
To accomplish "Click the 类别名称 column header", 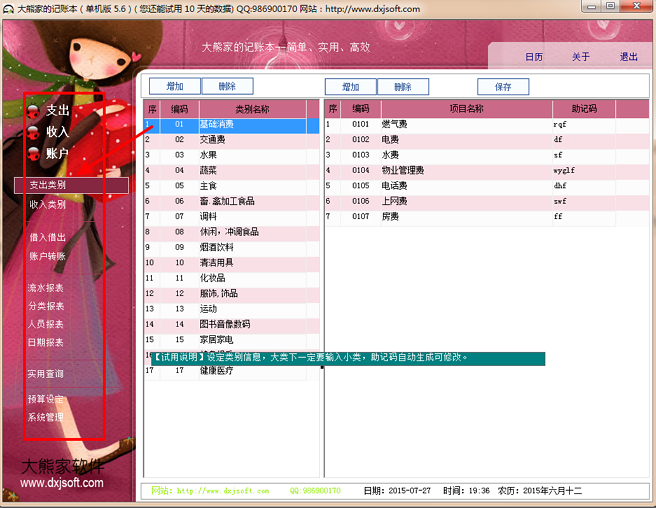I will 252,110.
